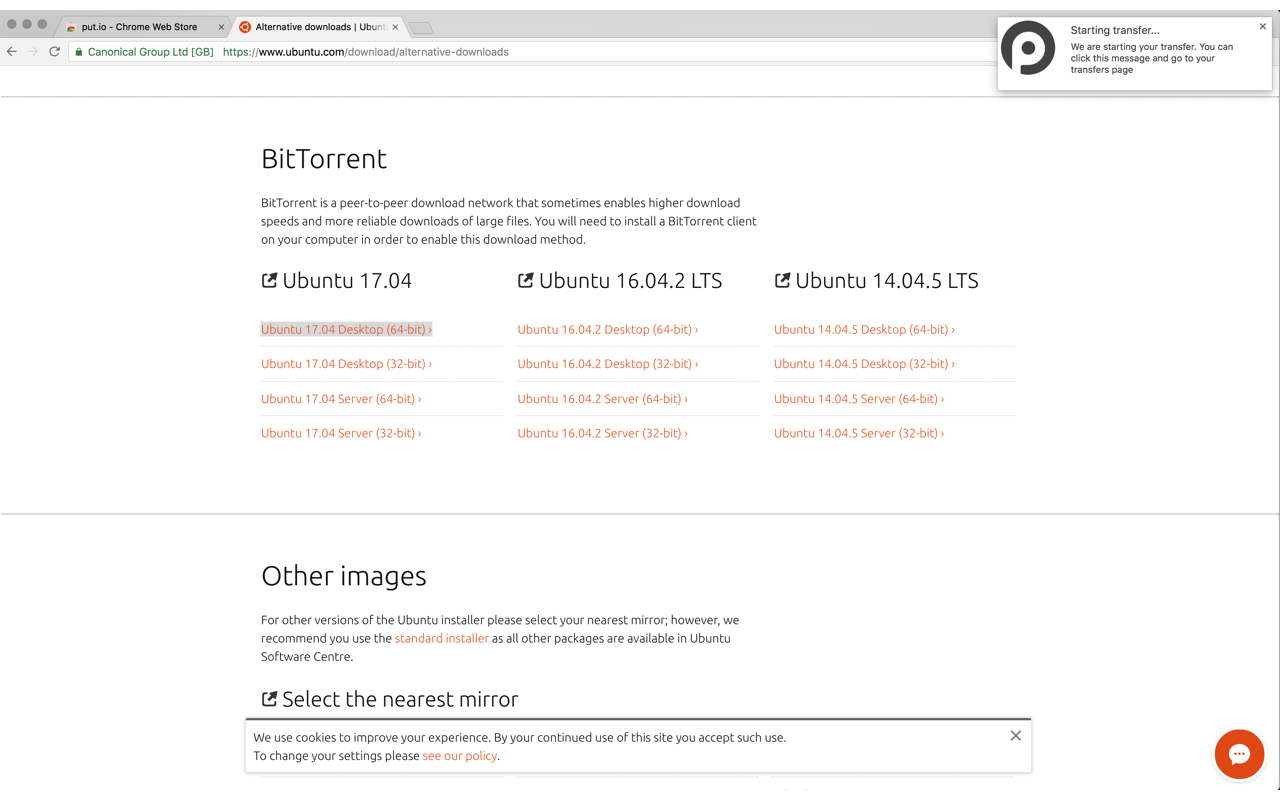Viewport: 1280px width, 800px height.
Task: Open the see our policy link
Action: tap(459, 756)
